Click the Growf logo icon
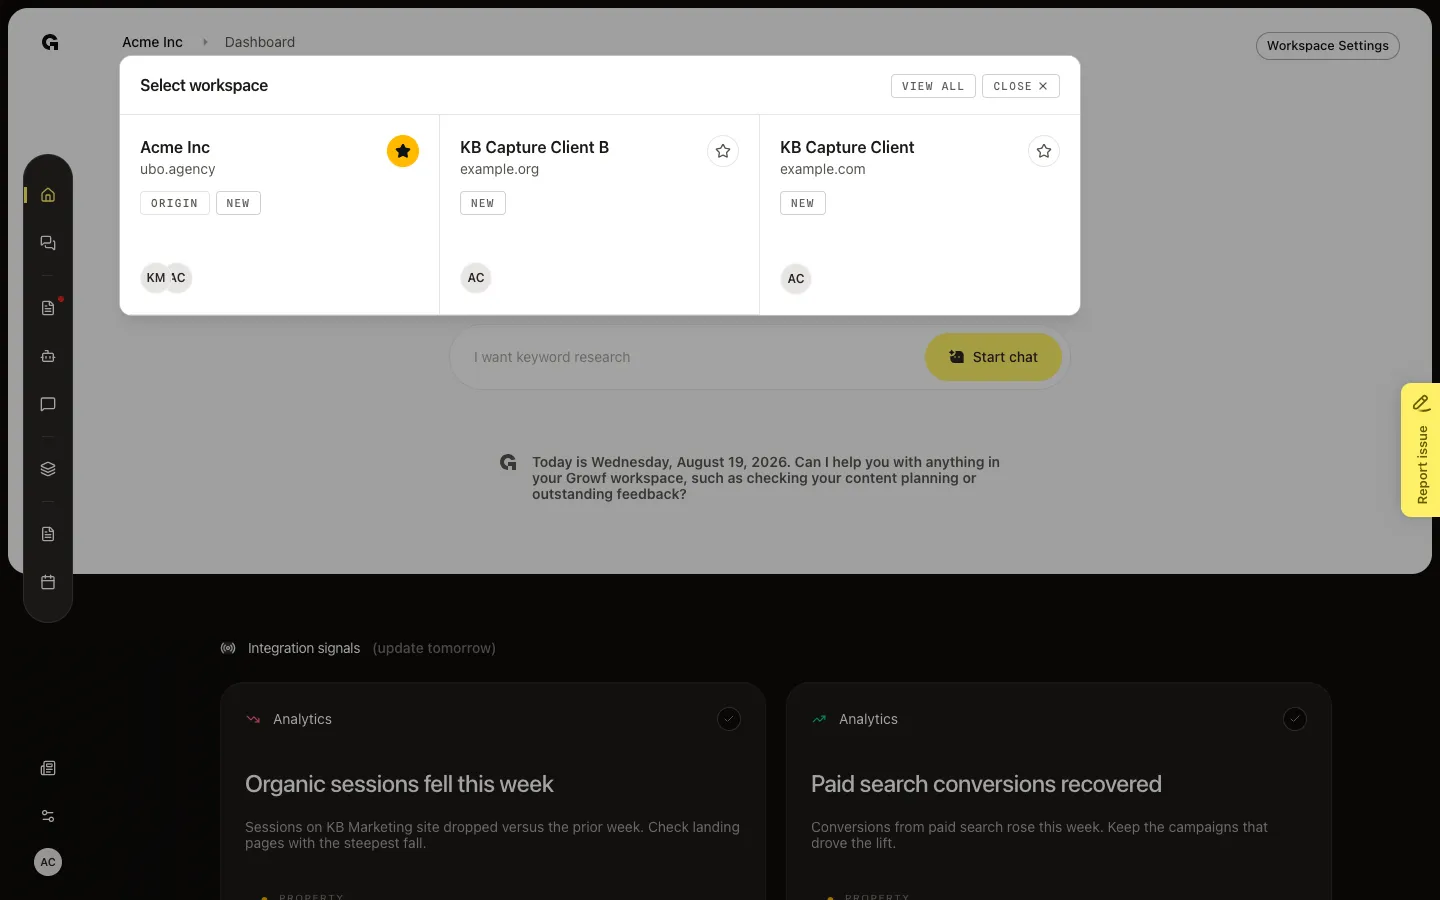 (x=50, y=42)
